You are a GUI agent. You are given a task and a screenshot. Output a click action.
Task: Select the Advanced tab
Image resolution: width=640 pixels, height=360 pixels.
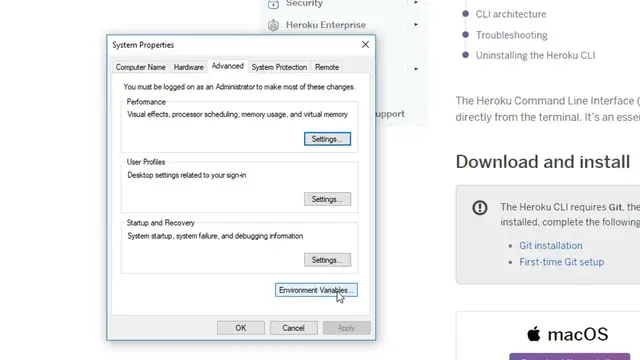(x=228, y=66)
